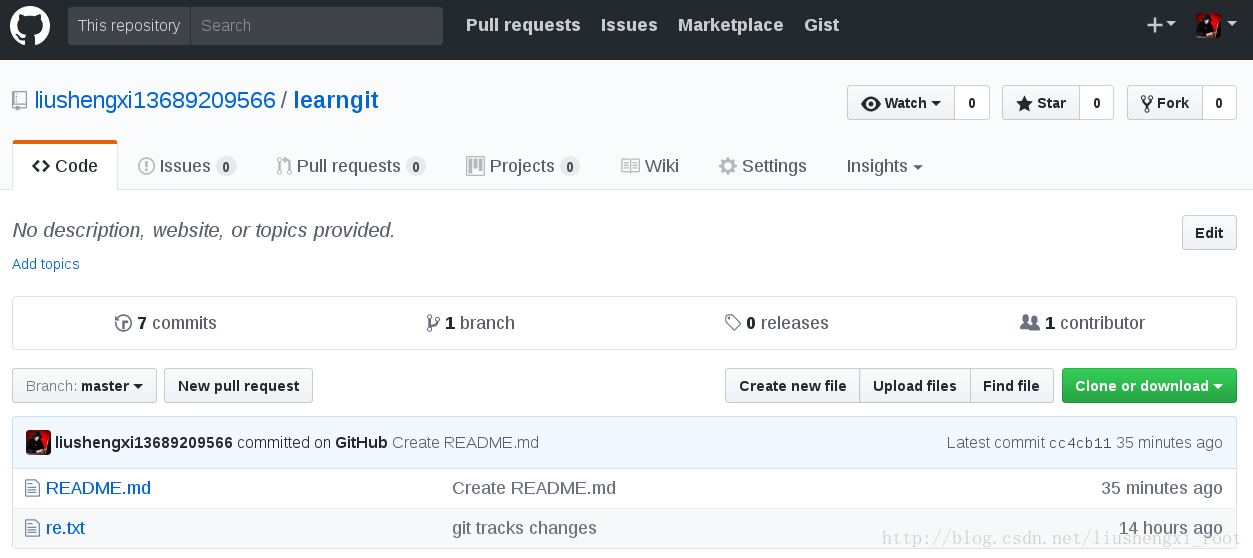
Task: Click the commits history clock icon
Action: pos(123,323)
